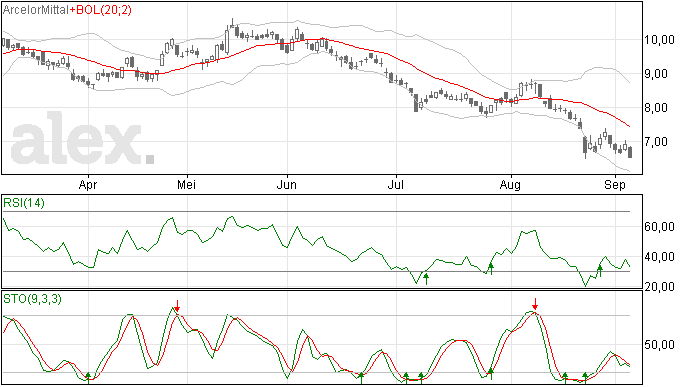The image size is (690, 387).
Task: Click the 40,00 RSI axis value
Action: coord(659,257)
